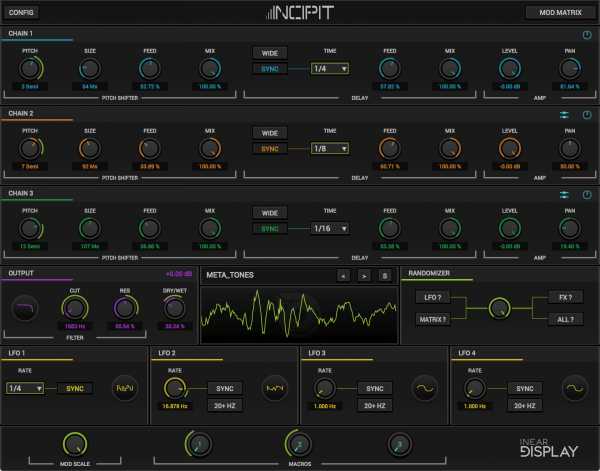Open Chain 3 delay Time 1/16 dropdown

pyautogui.click(x=330, y=229)
